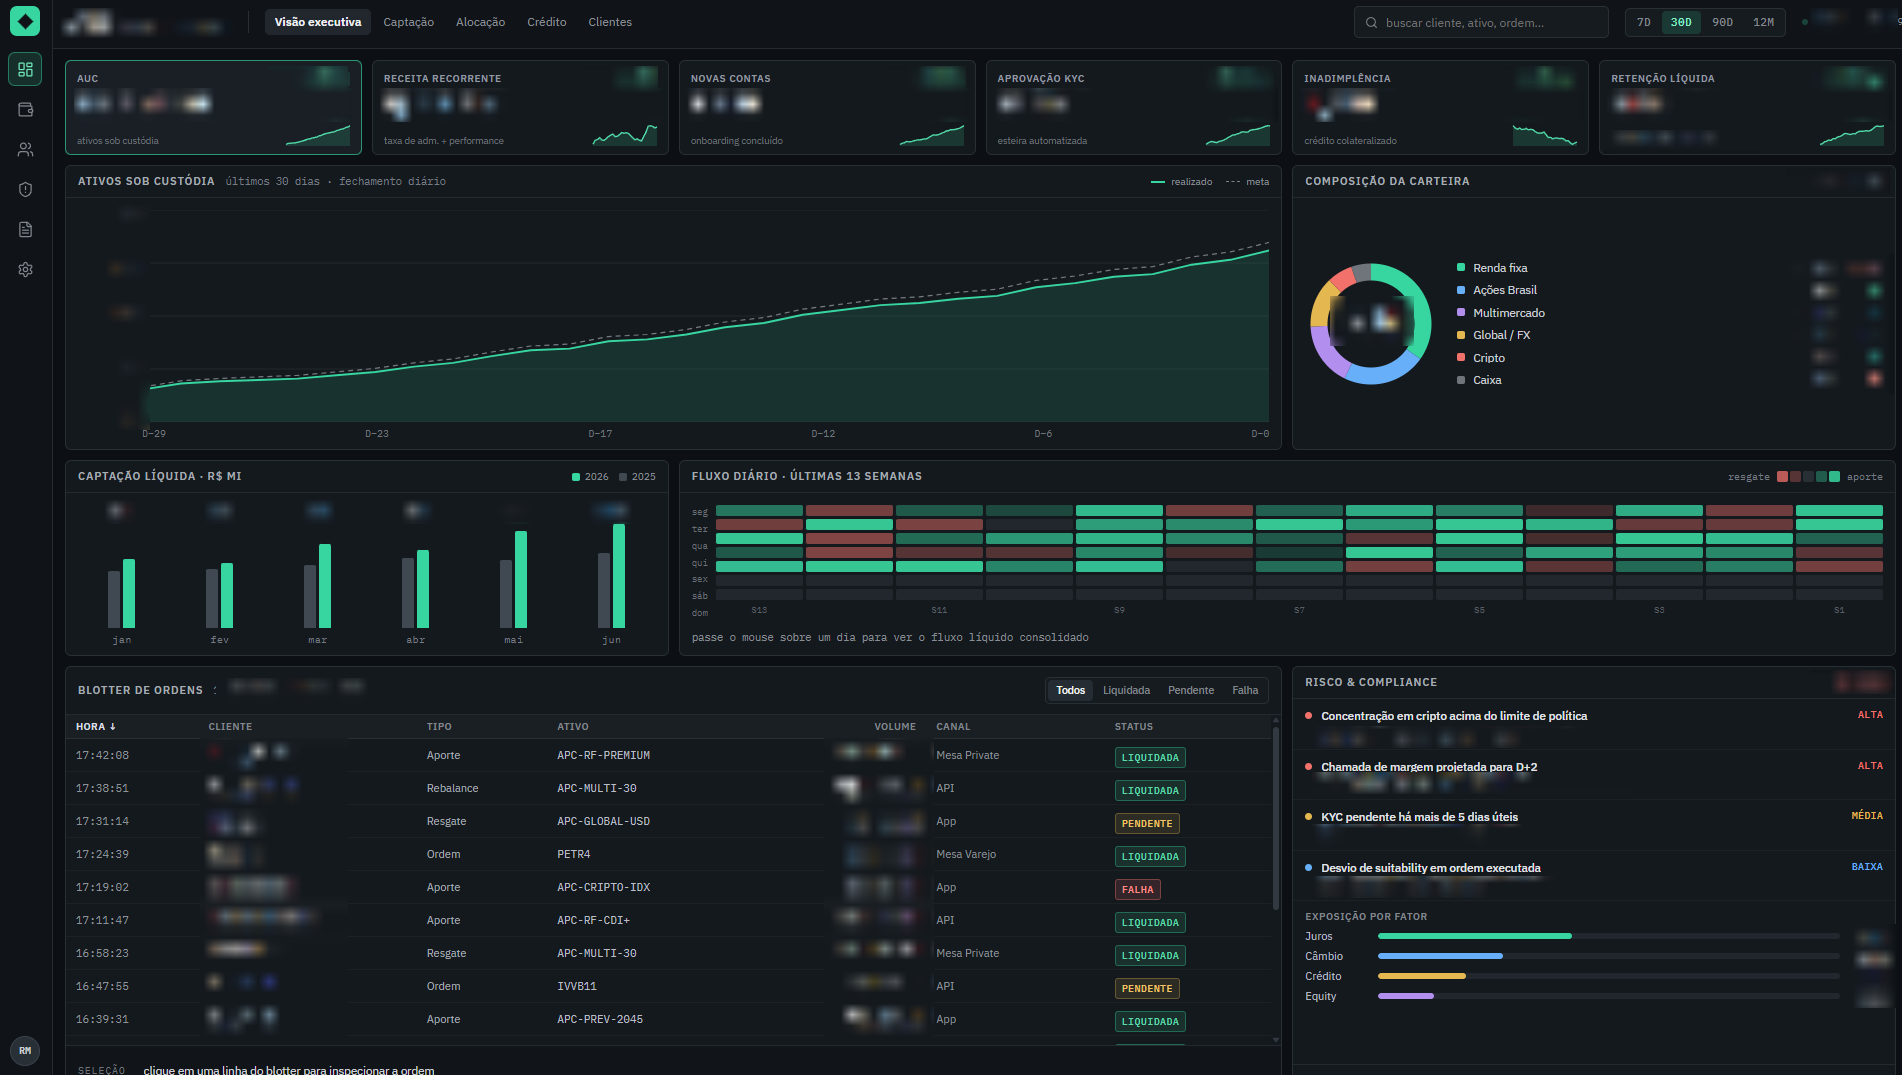Image resolution: width=1902 pixels, height=1075 pixels.
Task: Focus the buscar cliente search field
Action: tap(1480, 22)
